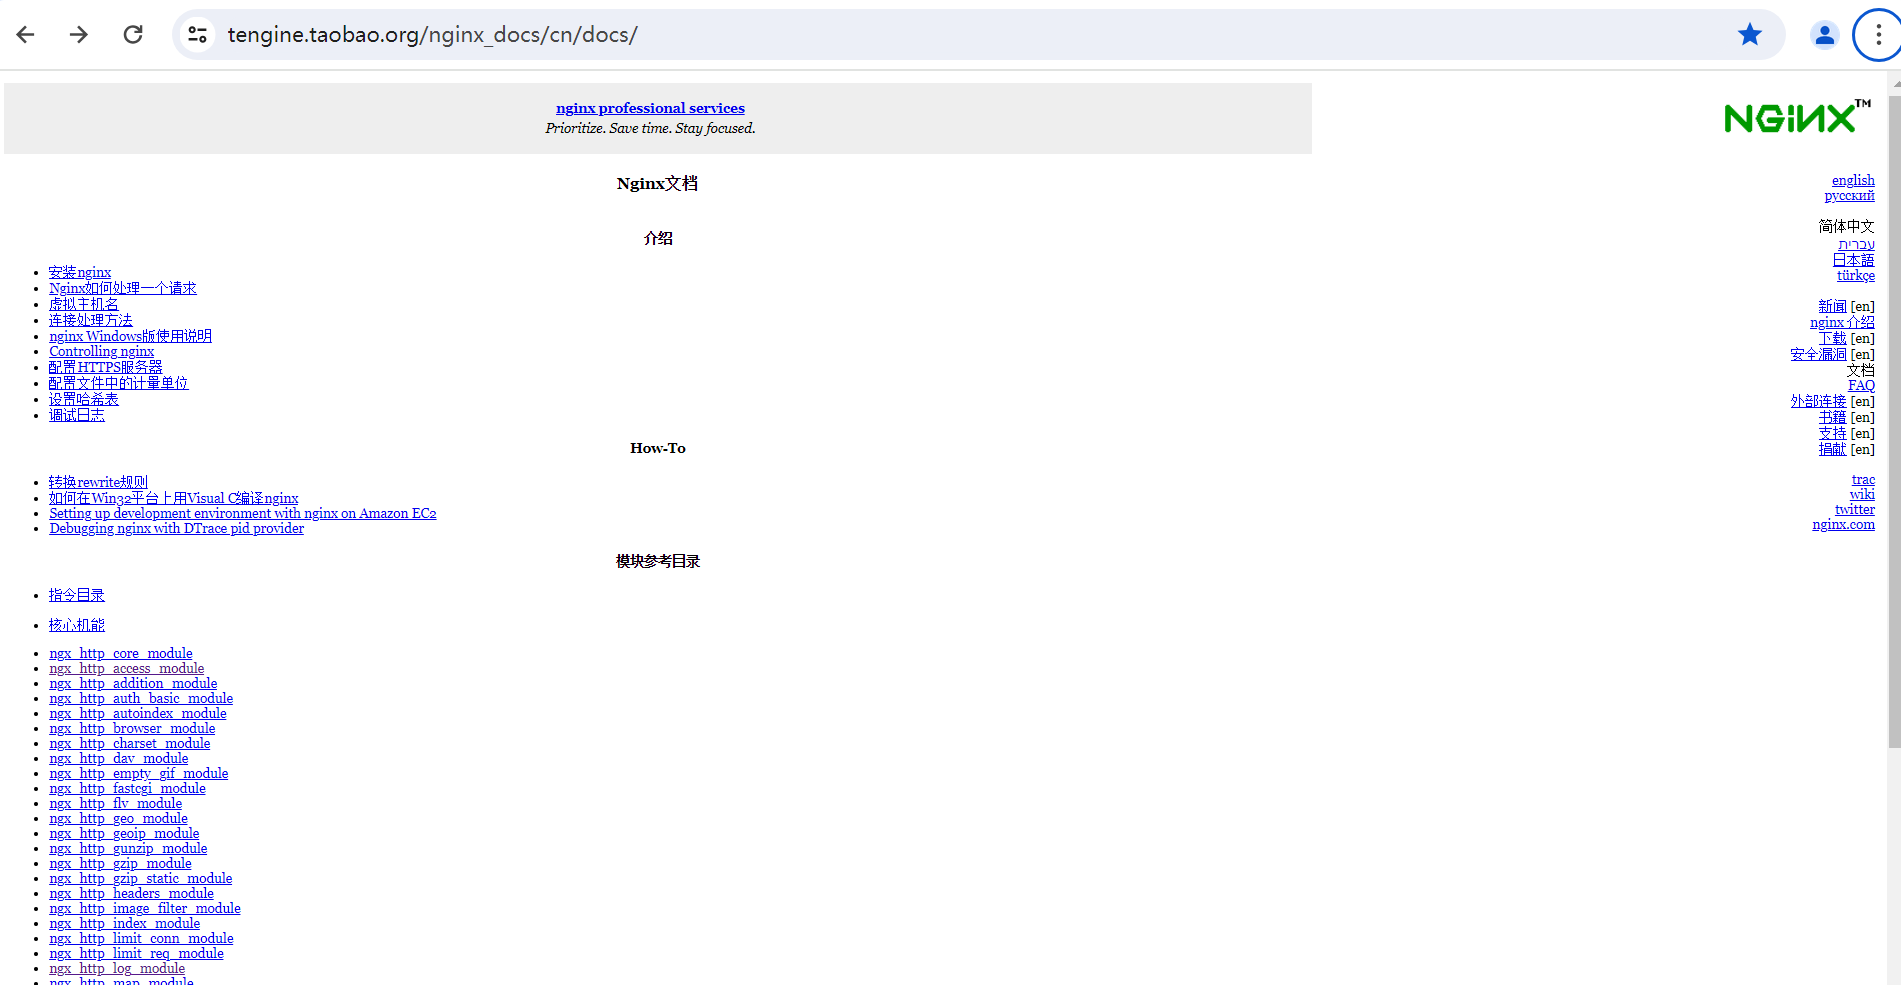
Task: Open the 安全漏洞 link
Action: coord(1818,354)
